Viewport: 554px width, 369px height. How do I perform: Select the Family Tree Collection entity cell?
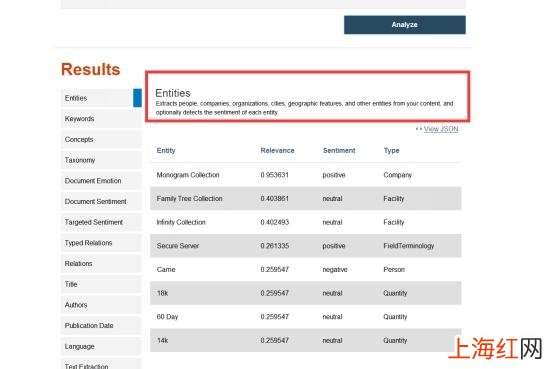pos(189,199)
